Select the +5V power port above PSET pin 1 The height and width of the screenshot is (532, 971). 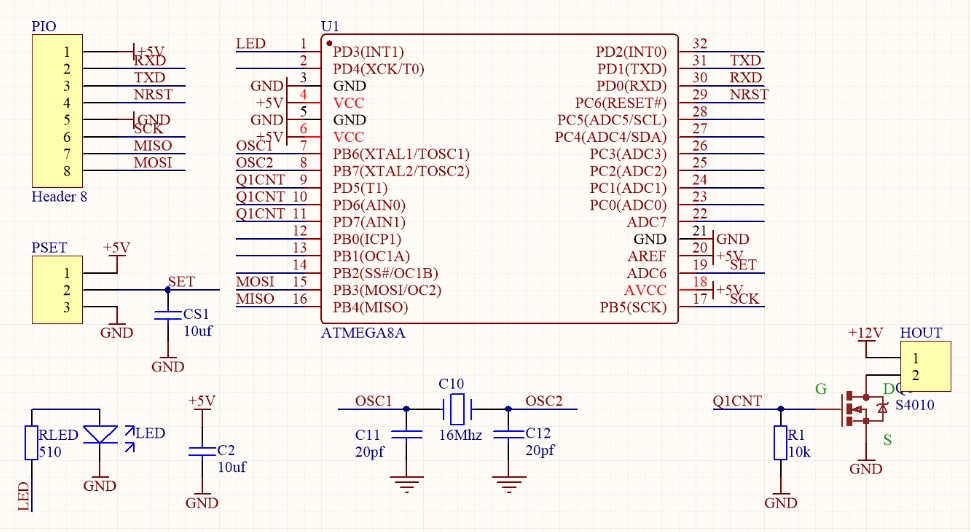click(x=116, y=249)
